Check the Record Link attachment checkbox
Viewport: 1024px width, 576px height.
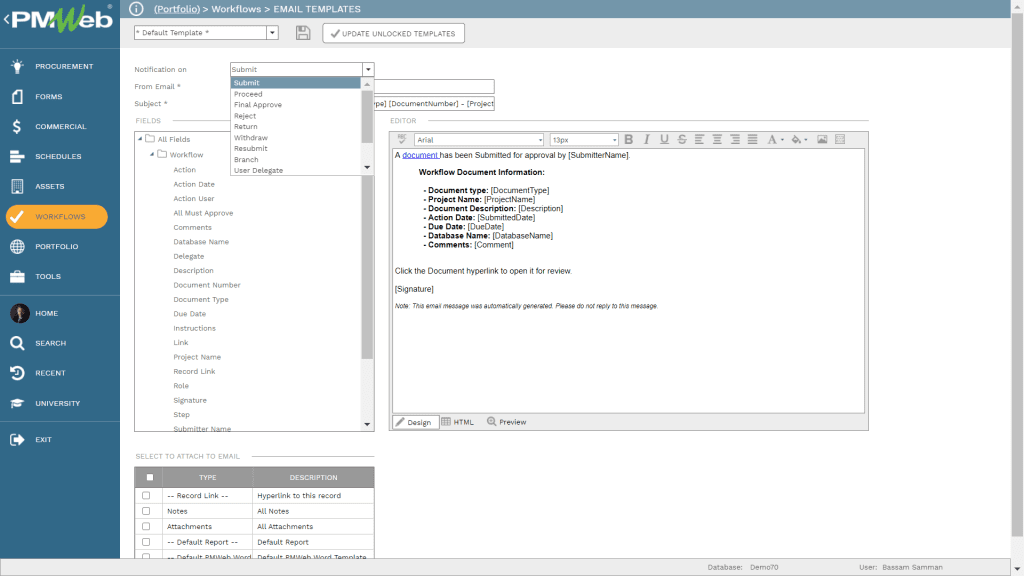tap(146, 496)
